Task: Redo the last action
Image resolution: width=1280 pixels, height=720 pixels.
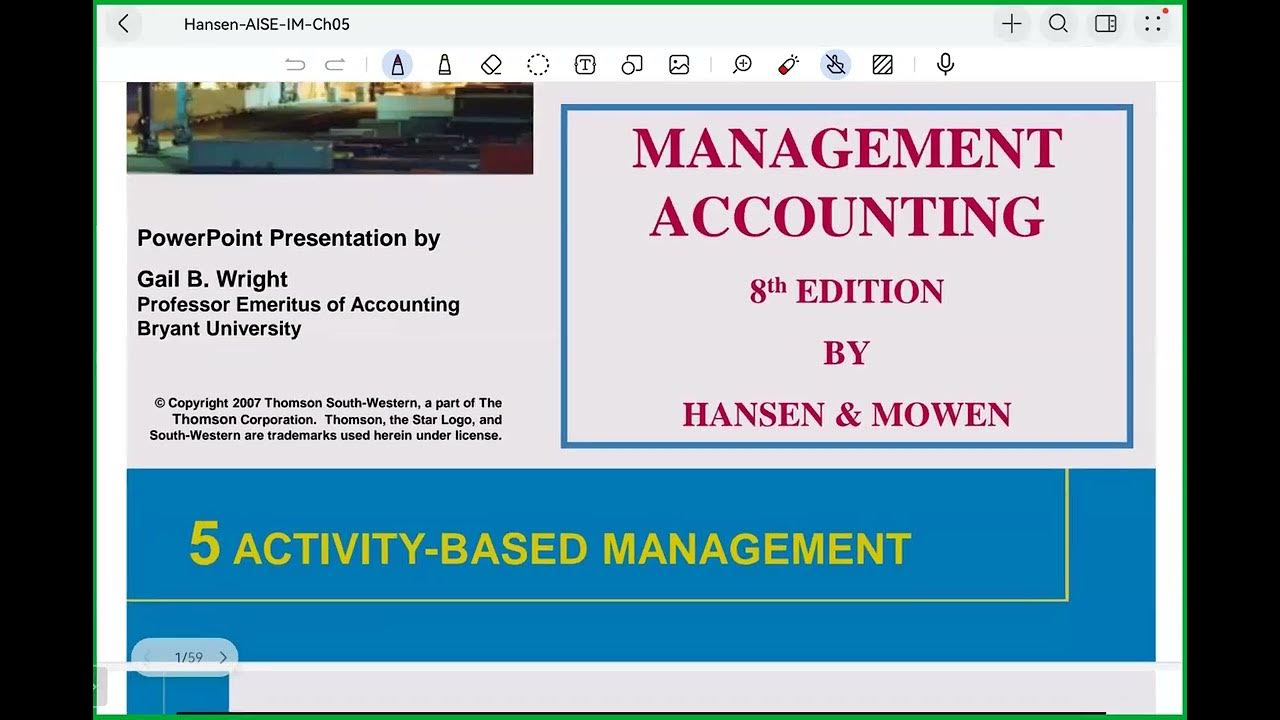Action: pos(335,65)
